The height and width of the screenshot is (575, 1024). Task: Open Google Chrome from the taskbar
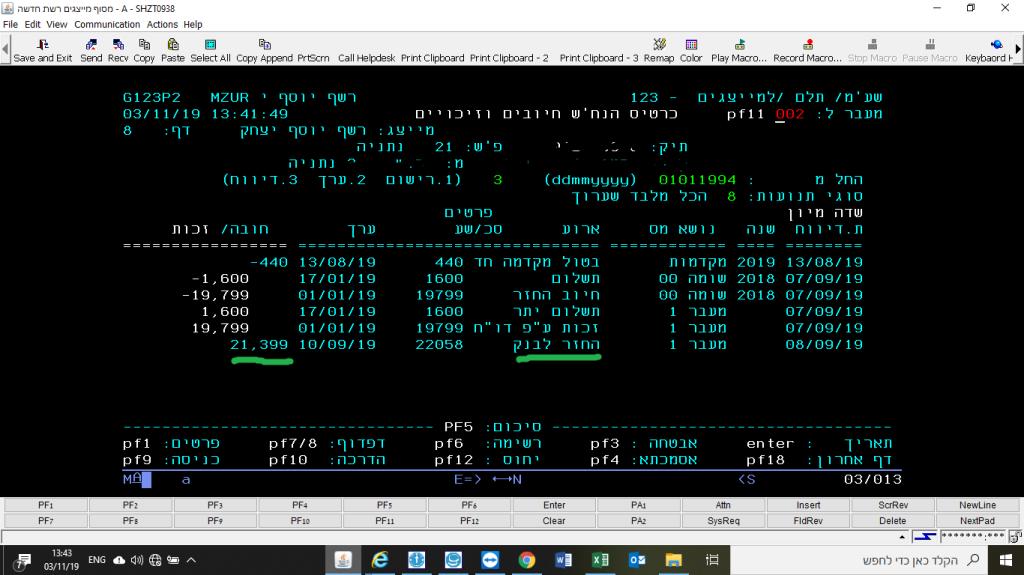click(527, 560)
